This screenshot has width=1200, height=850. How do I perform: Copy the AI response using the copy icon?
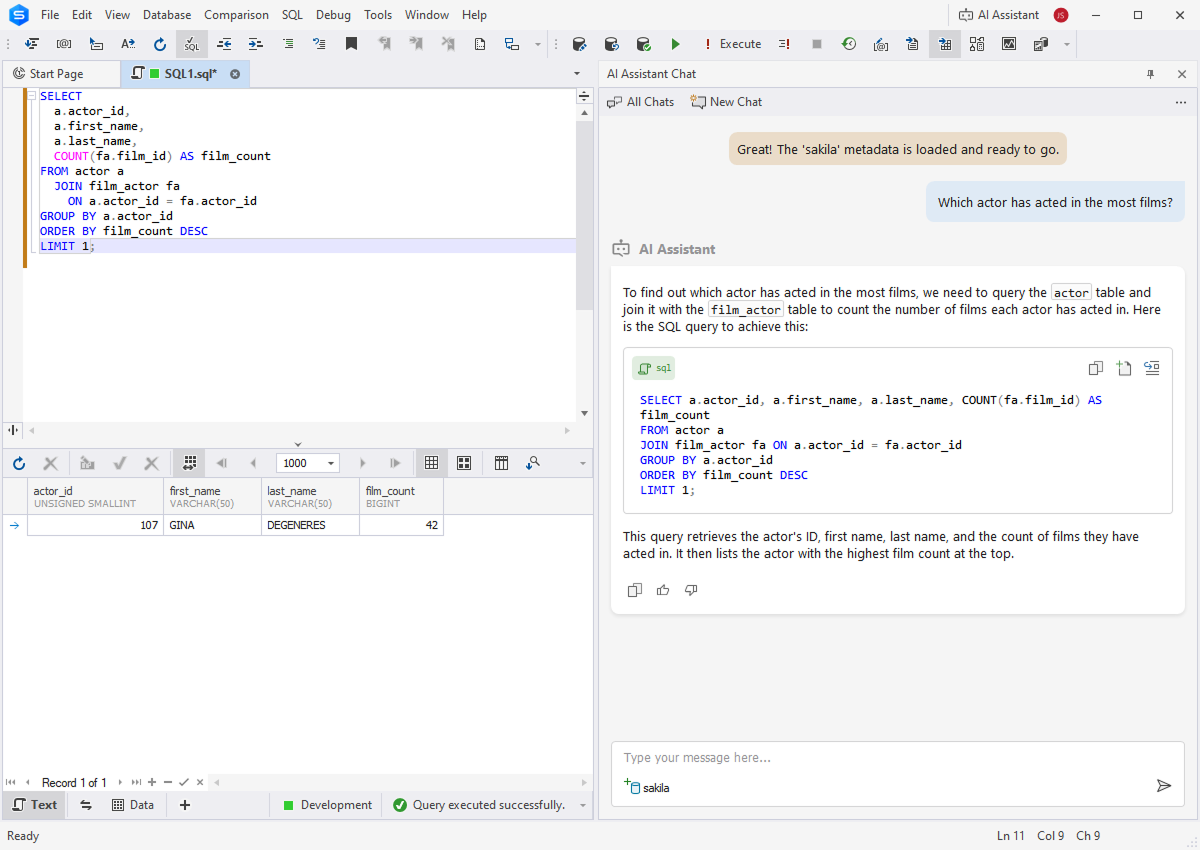coord(634,590)
